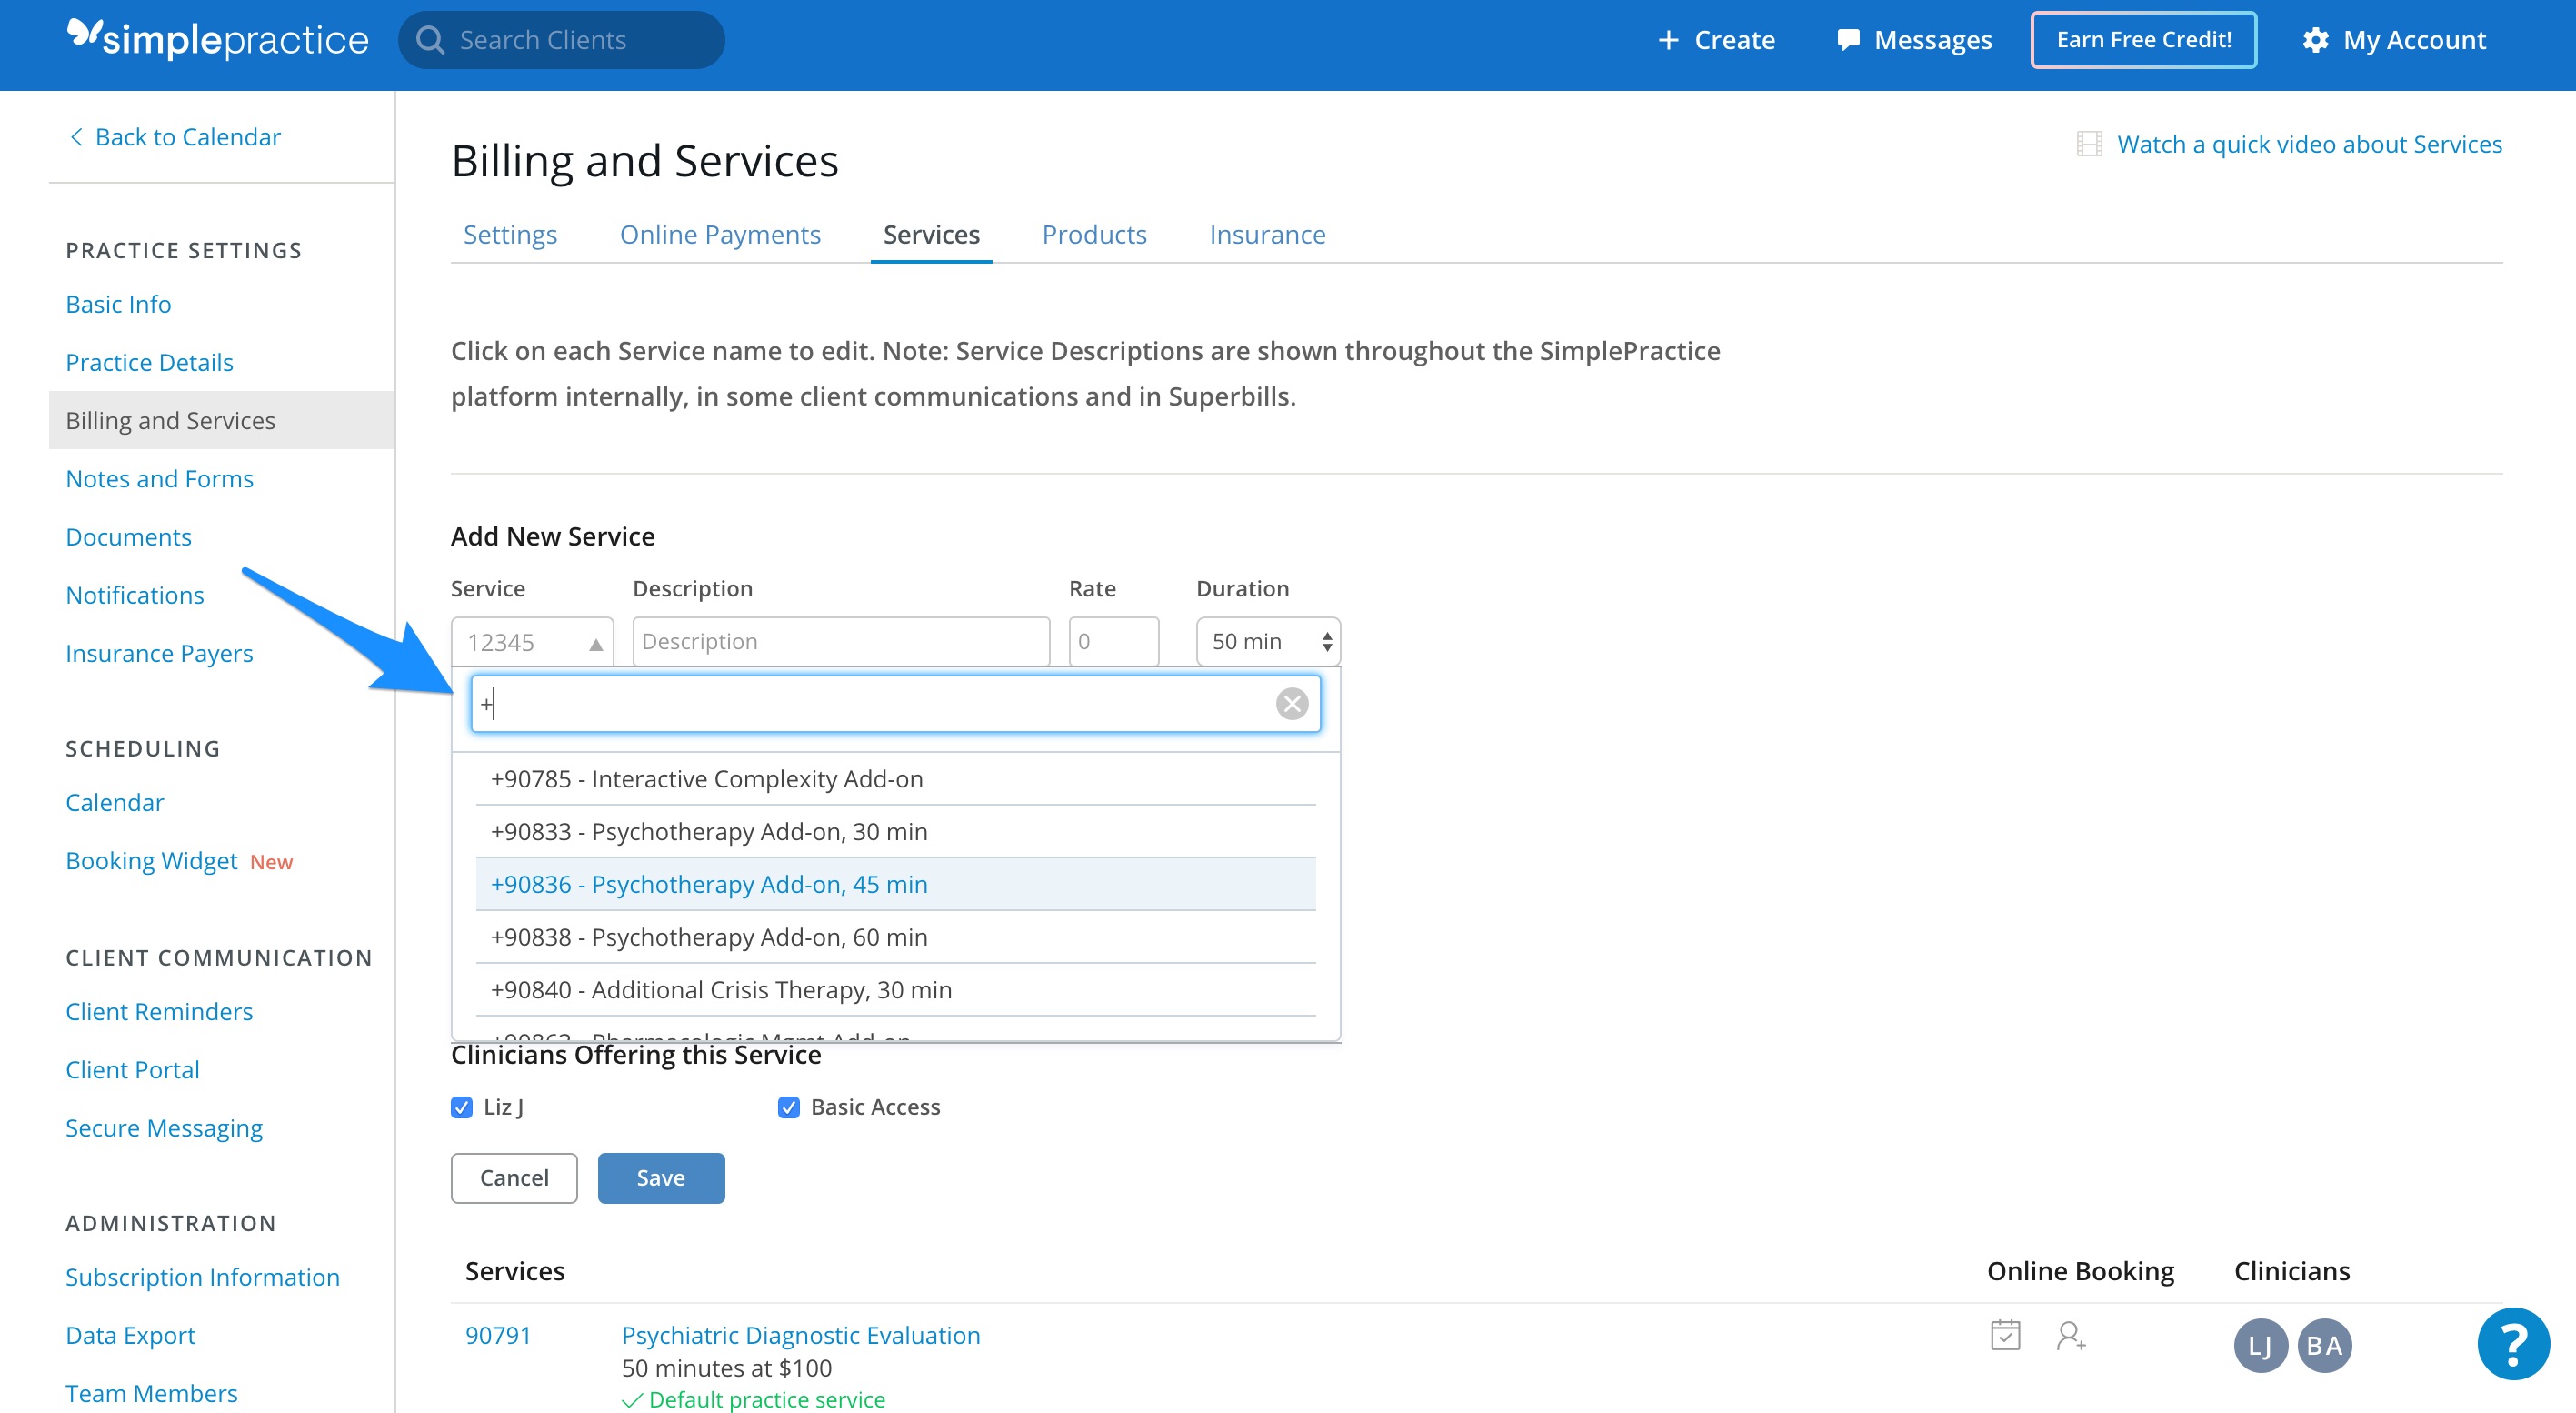The height and width of the screenshot is (1413, 2576).
Task: Open Client Portal settings
Action: click(x=133, y=1070)
